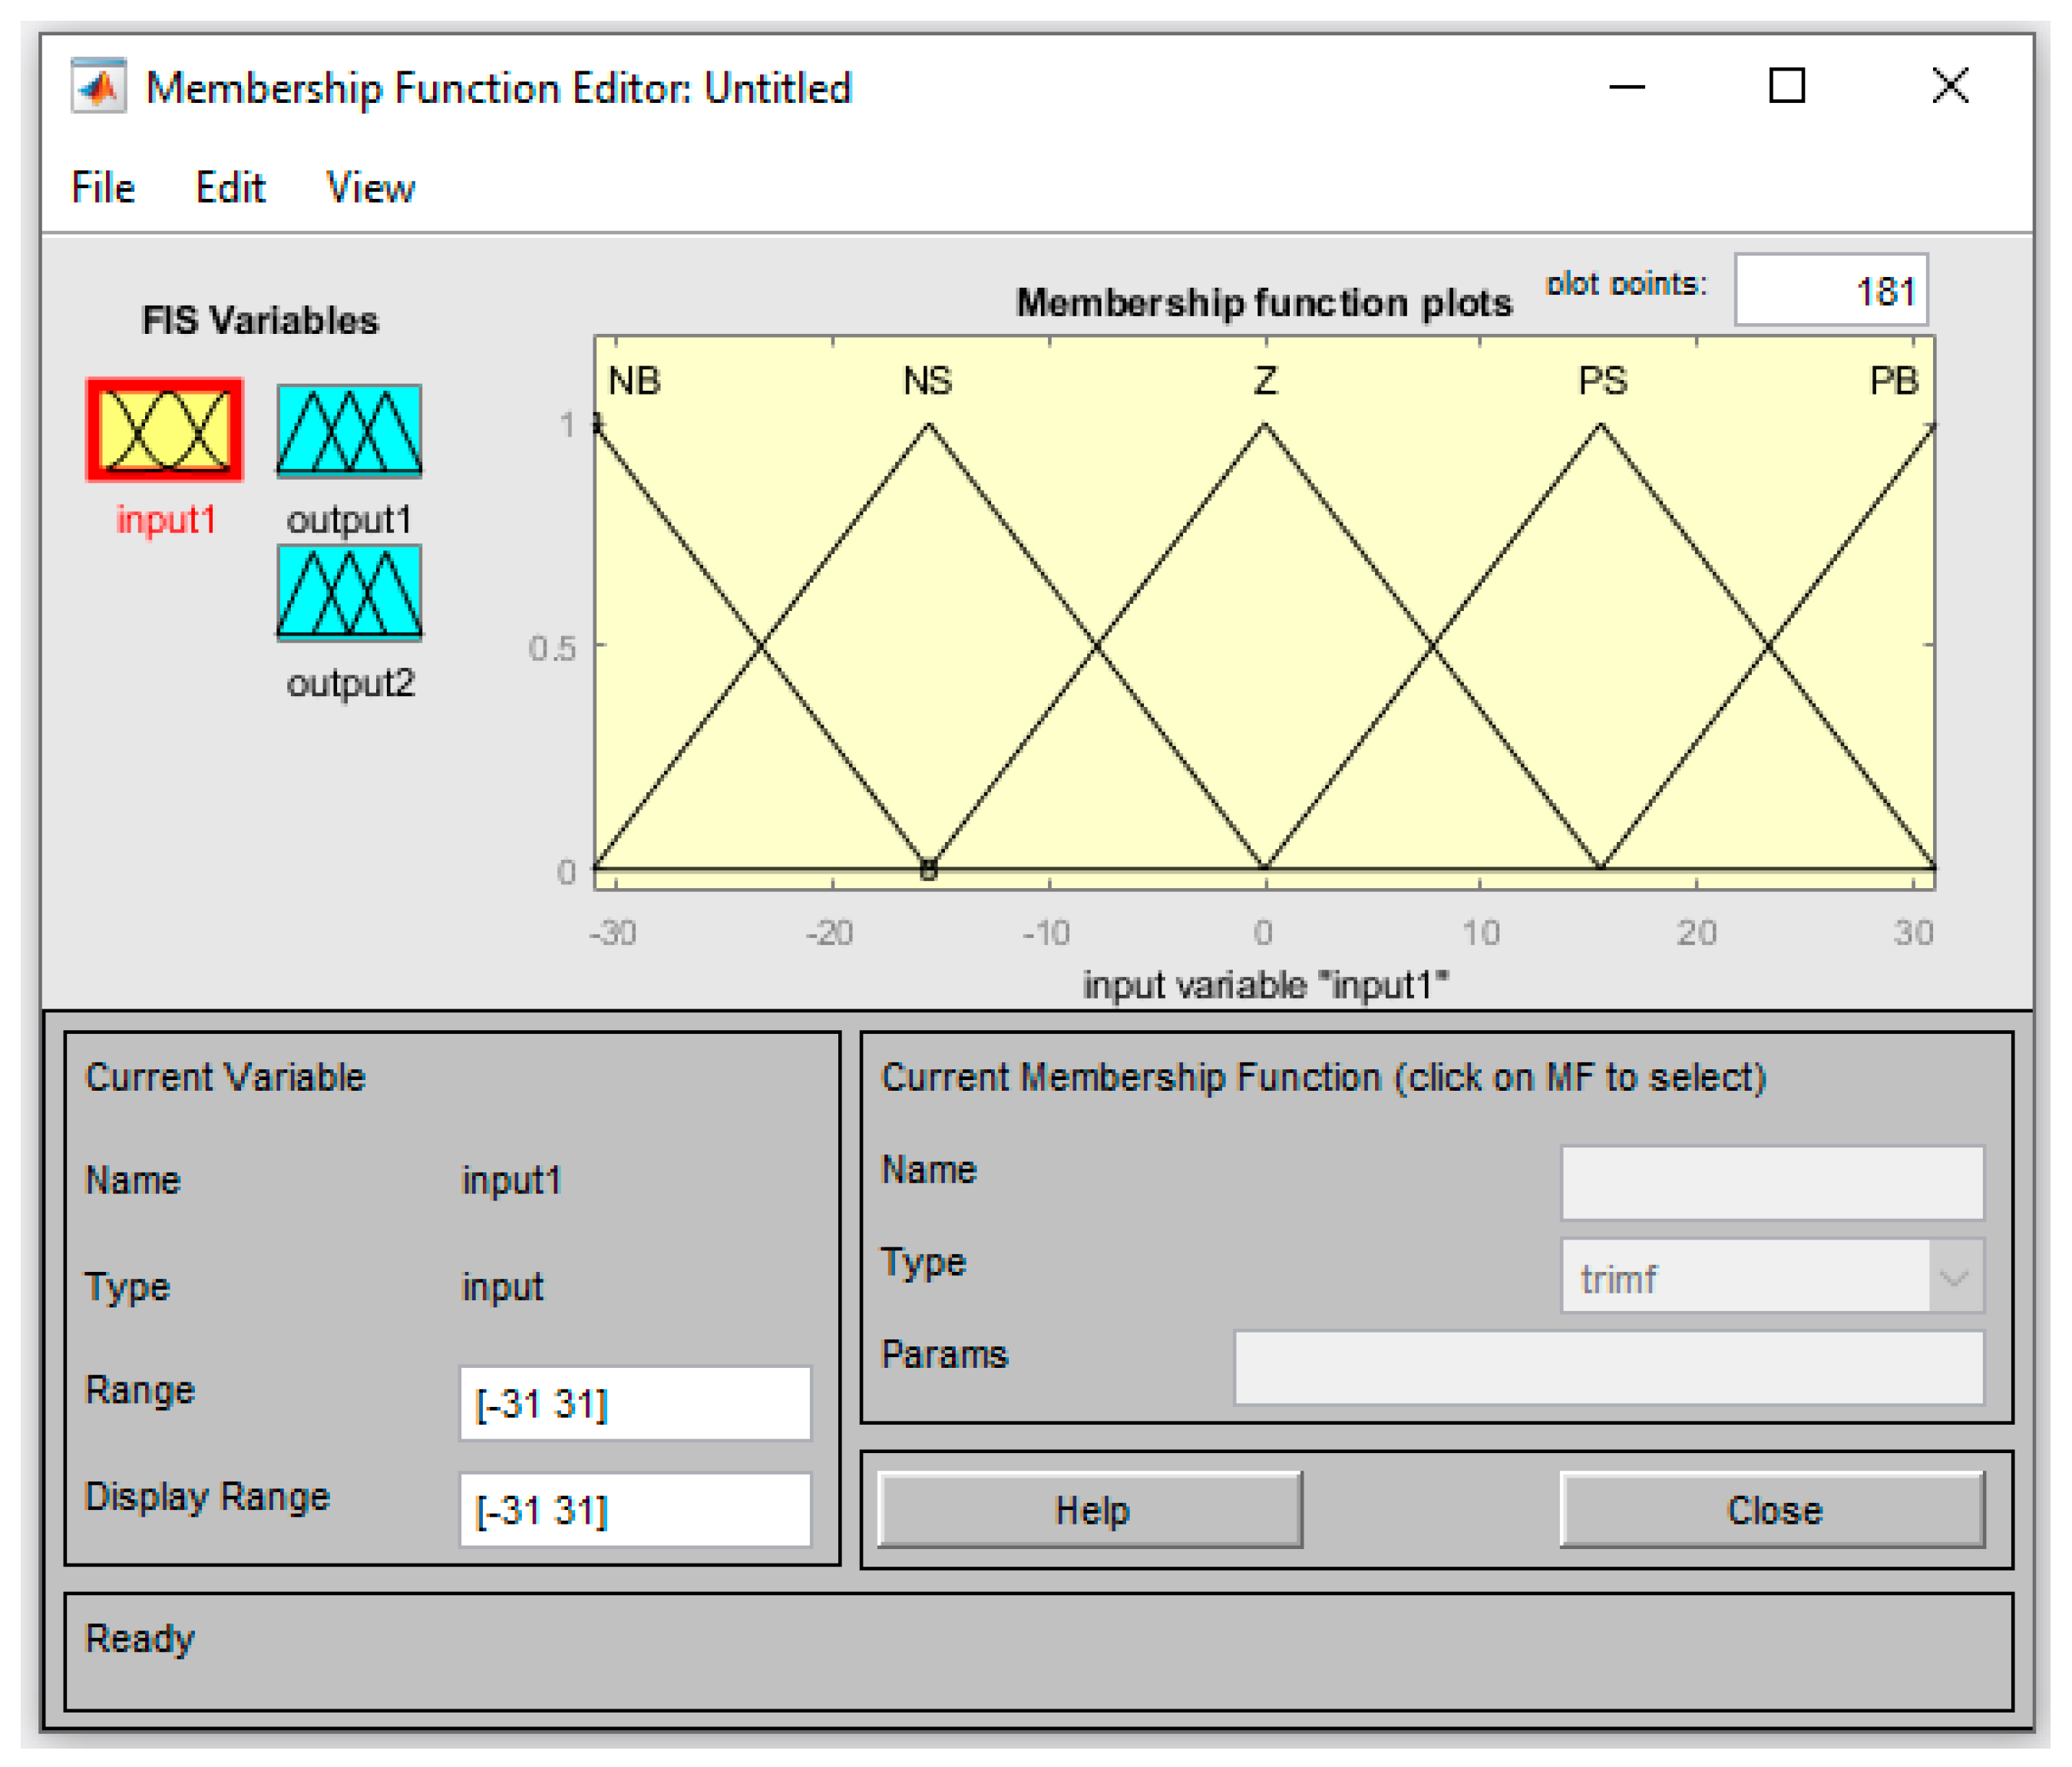
Task: Click the plot points input field
Action: click(1830, 291)
